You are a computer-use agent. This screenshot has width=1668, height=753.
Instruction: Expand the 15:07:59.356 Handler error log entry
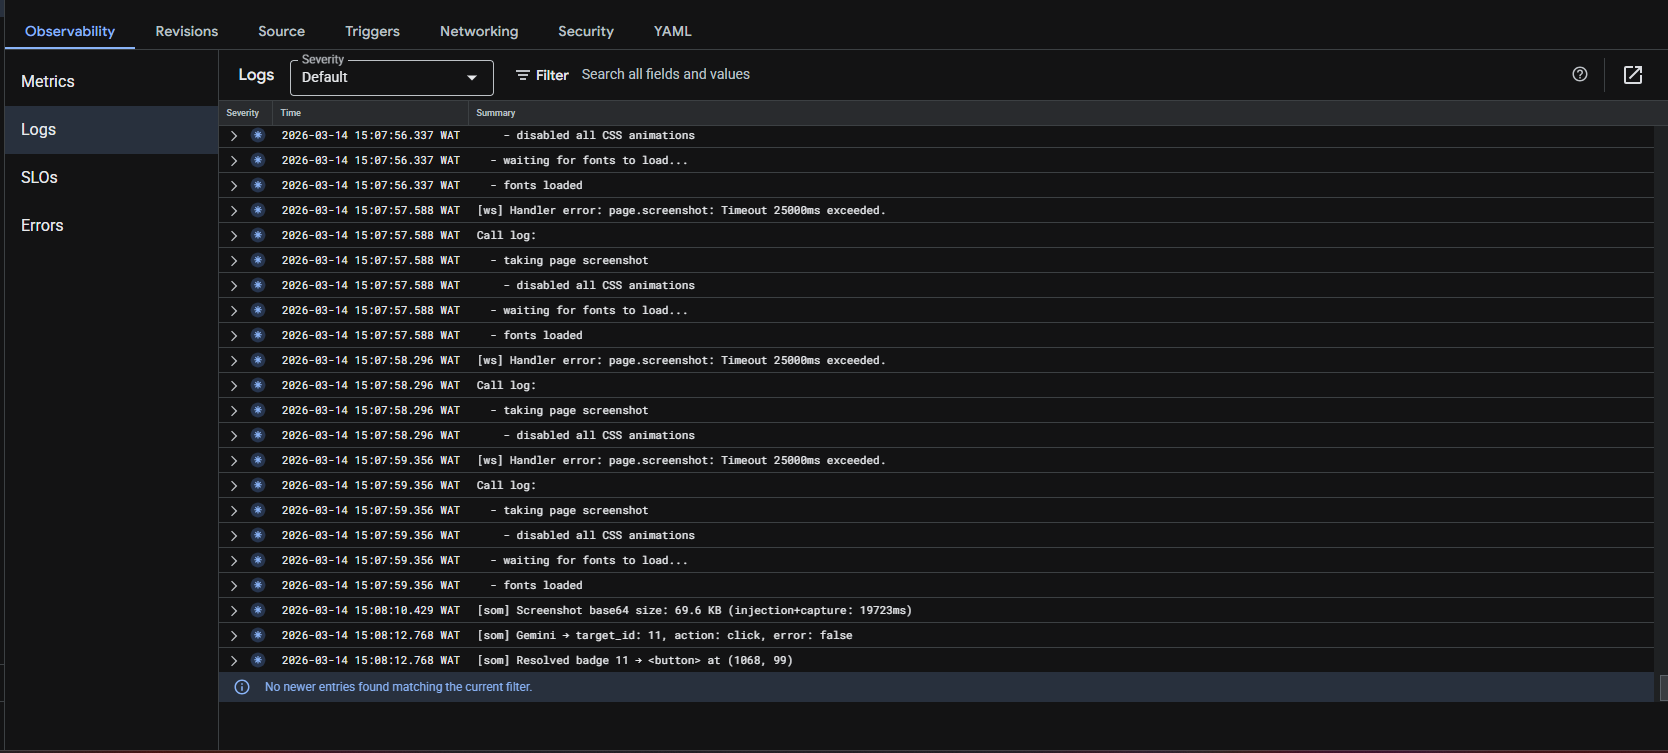(234, 460)
